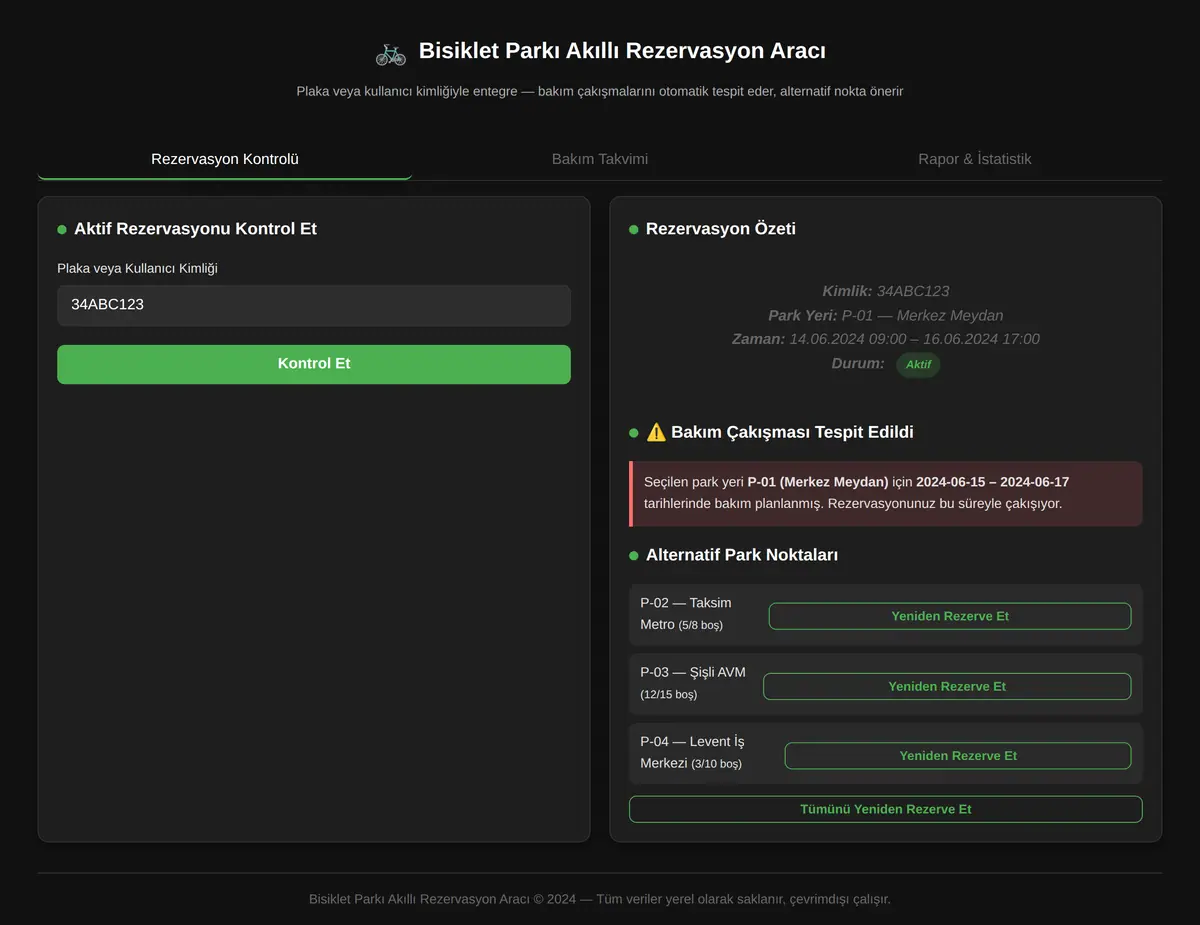Viewport: 1200px width, 925px height.
Task: Click the Aktif status badge
Action: point(918,365)
